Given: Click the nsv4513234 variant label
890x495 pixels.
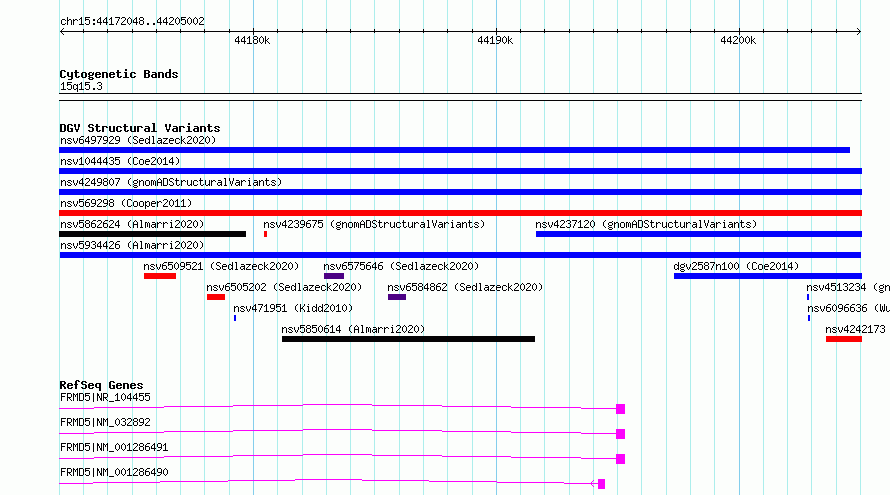Looking at the screenshot, I should pos(848,287).
